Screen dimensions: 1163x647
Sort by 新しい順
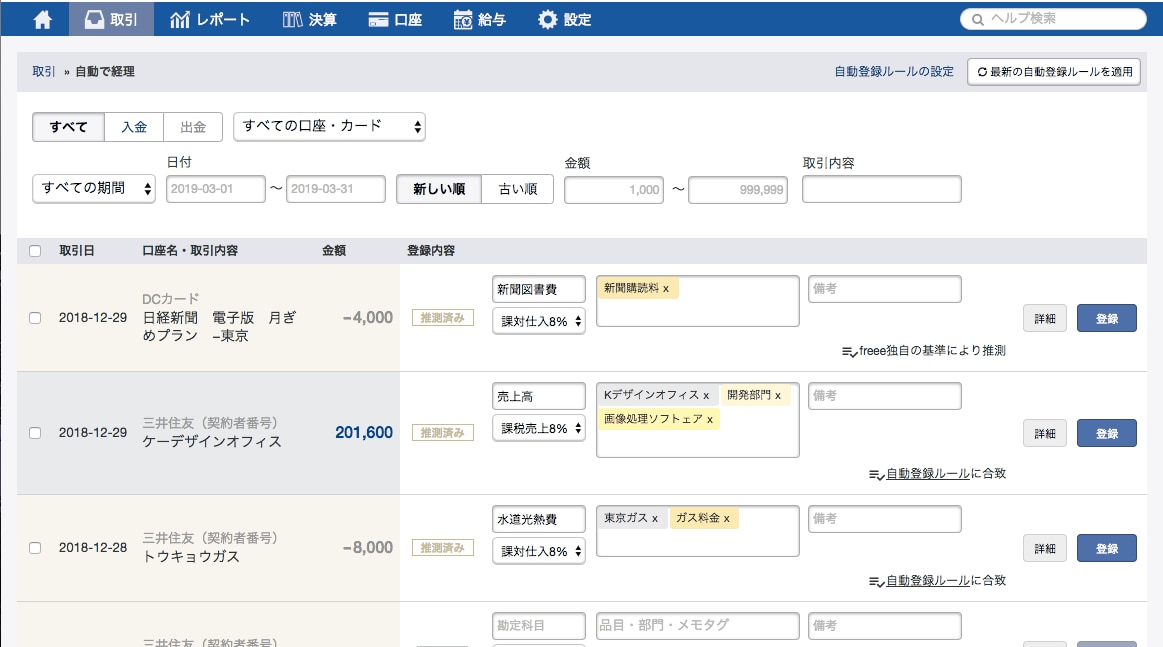click(439, 189)
